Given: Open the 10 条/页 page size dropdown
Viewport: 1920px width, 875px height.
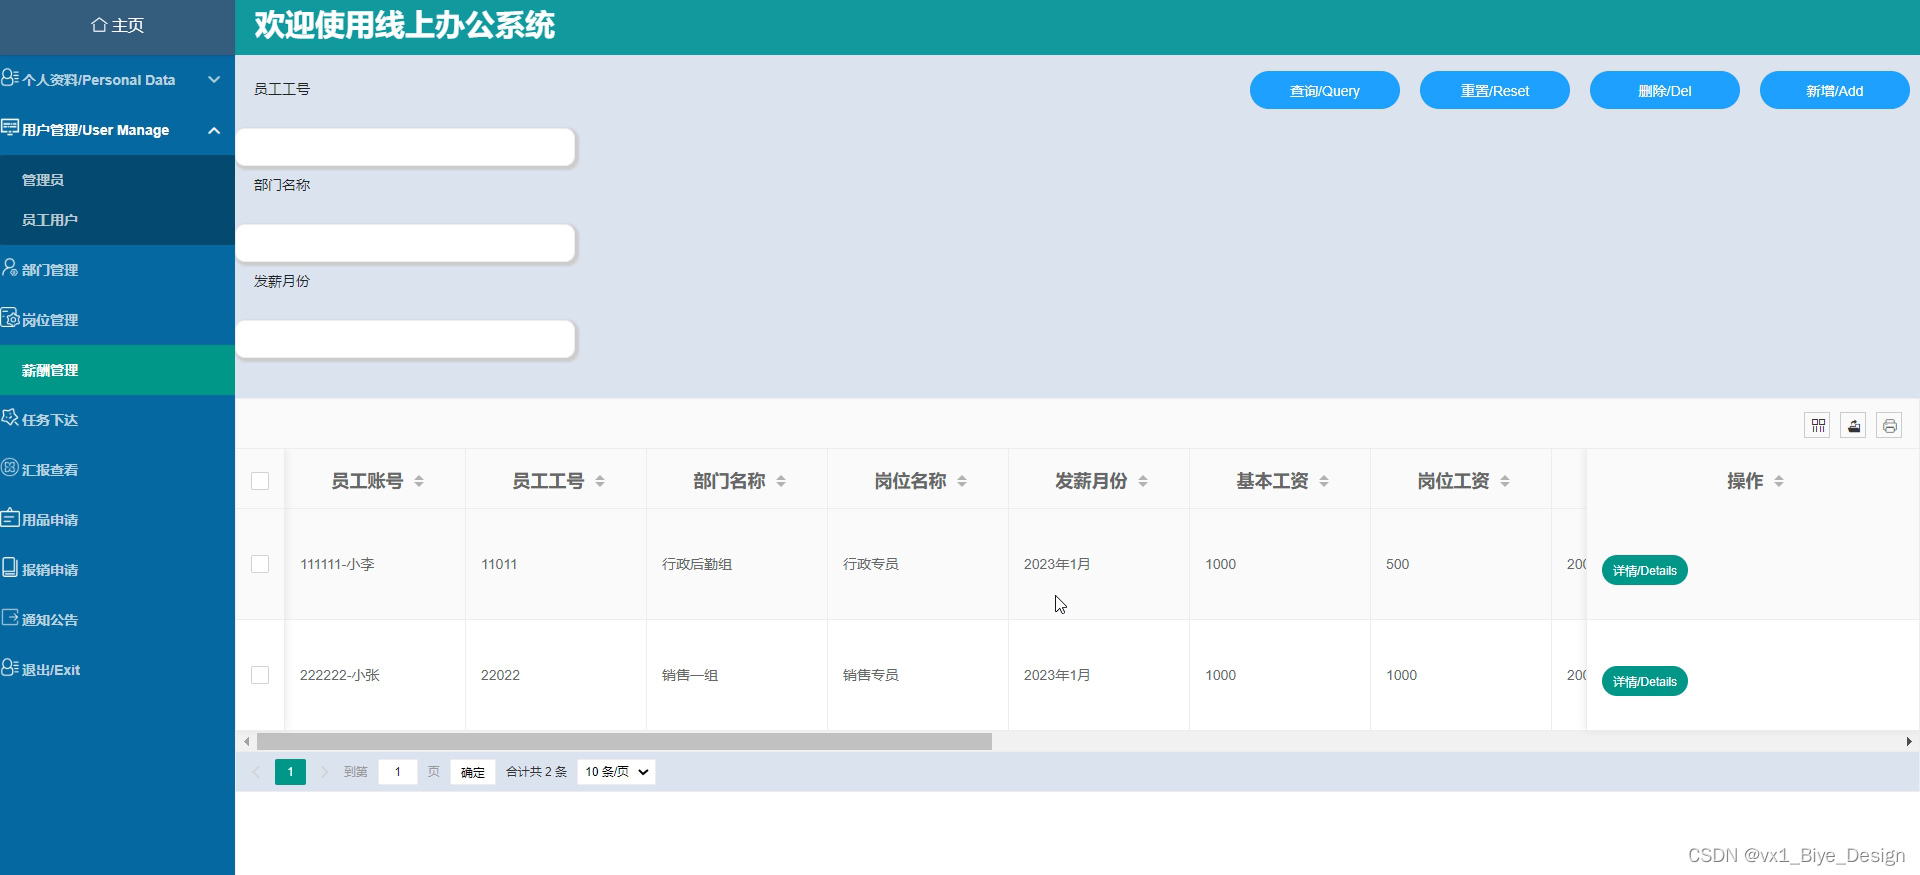Looking at the screenshot, I should [x=616, y=772].
